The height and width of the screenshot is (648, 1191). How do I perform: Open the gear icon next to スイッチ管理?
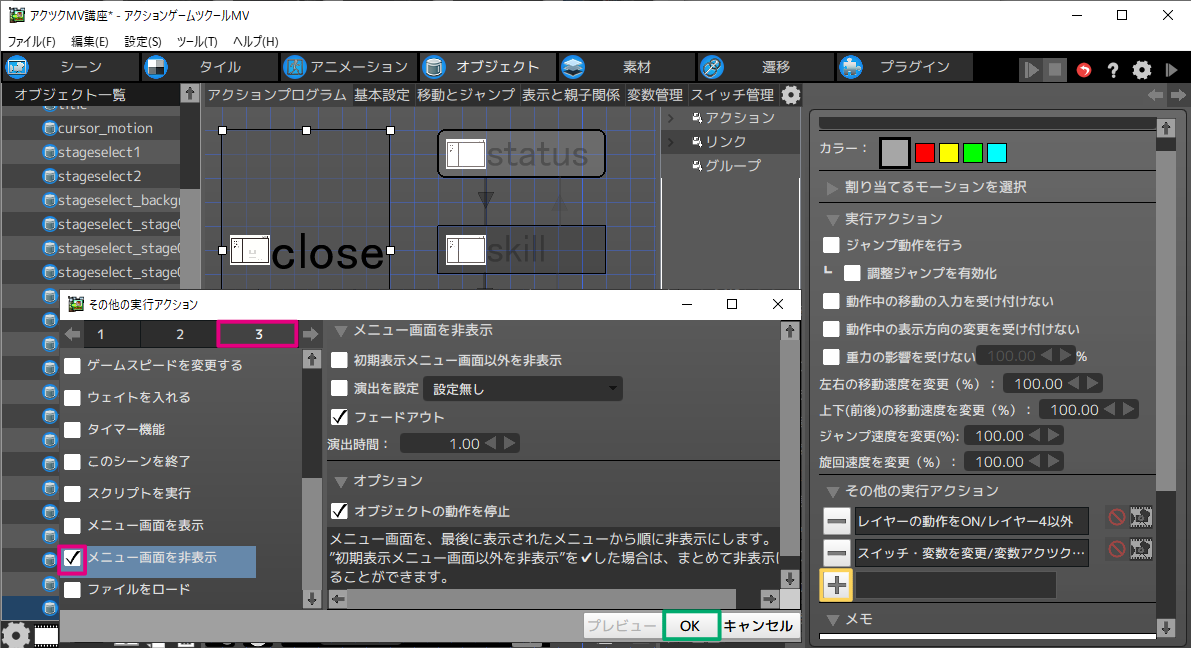click(791, 95)
